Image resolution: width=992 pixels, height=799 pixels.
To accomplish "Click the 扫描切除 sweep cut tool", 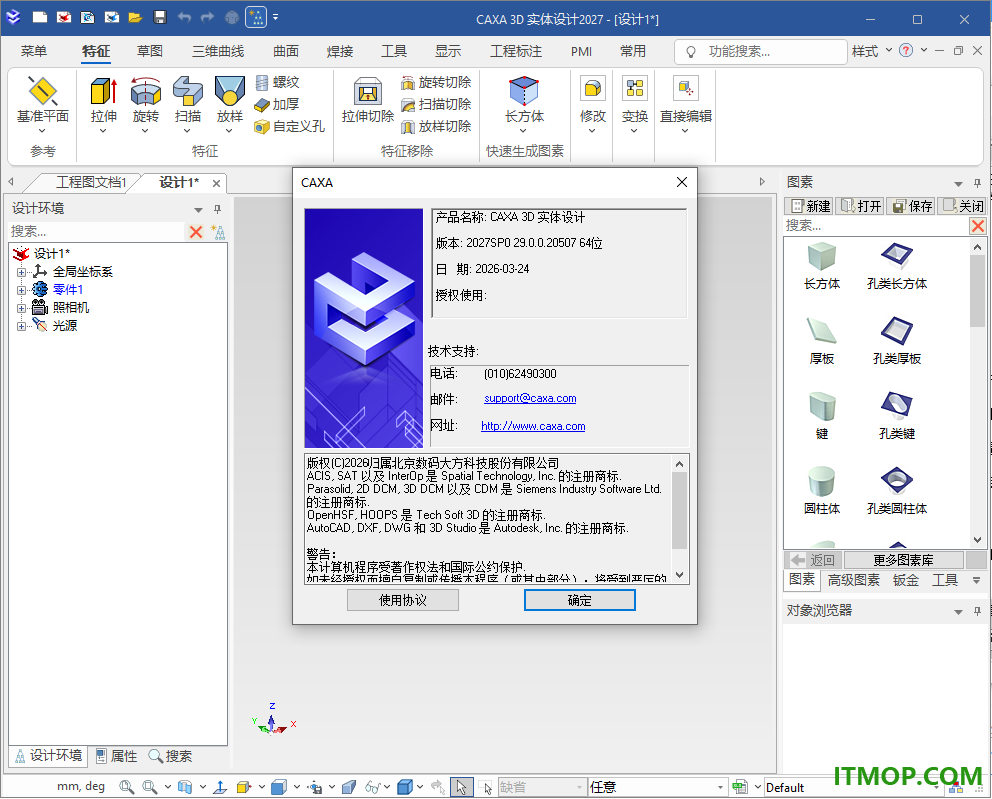I will (436, 104).
